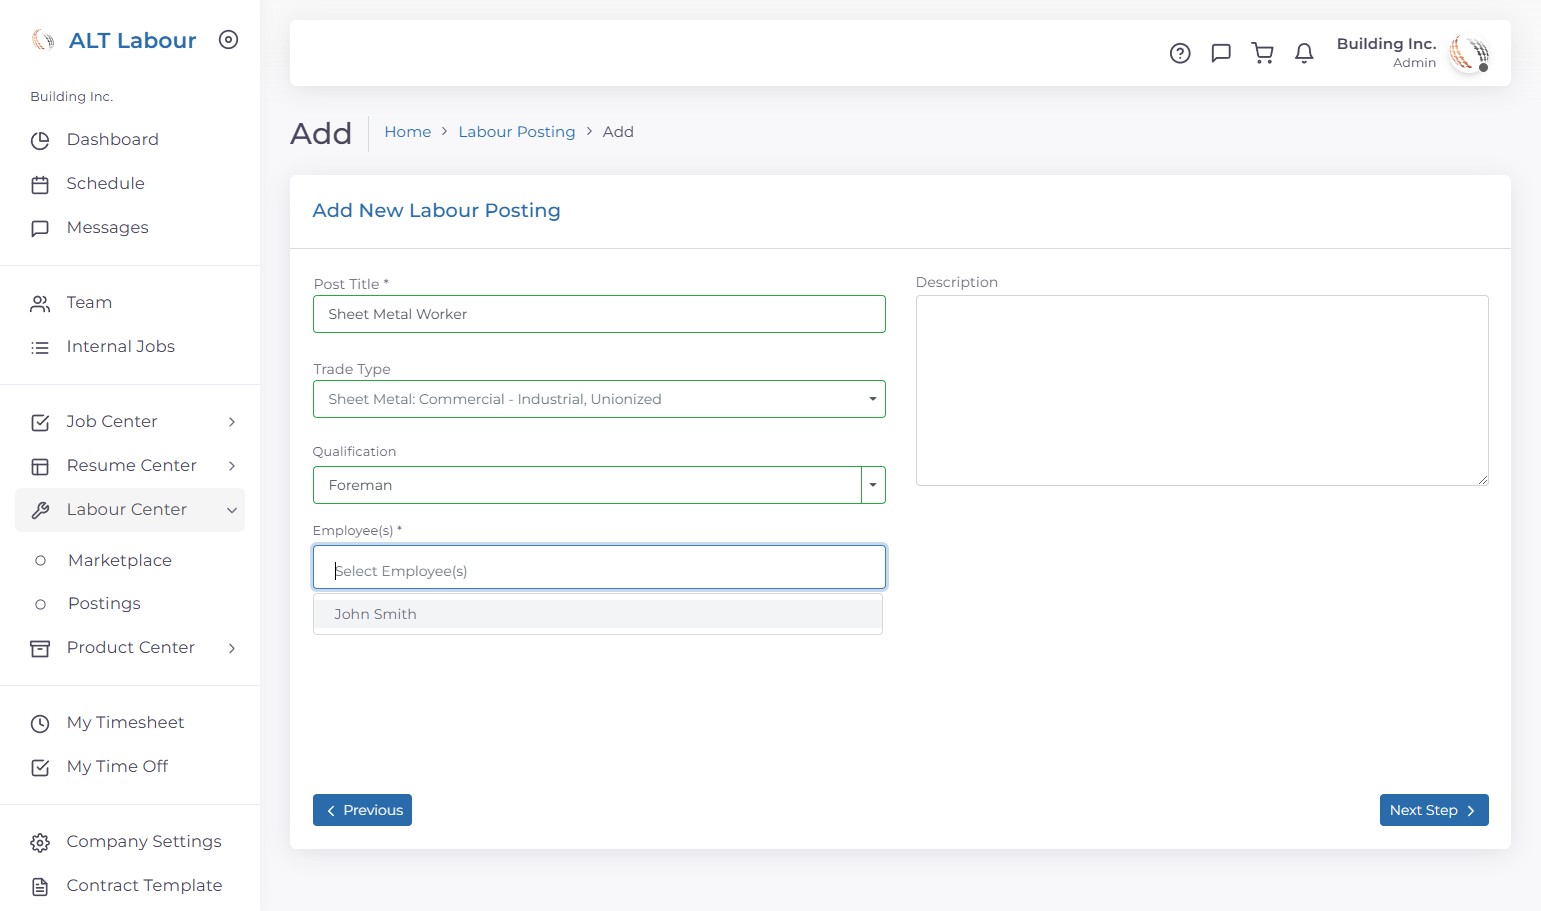The width and height of the screenshot is (1541, 911).
Task: Expand the Job Center menu
Action: tap(130, 422)
